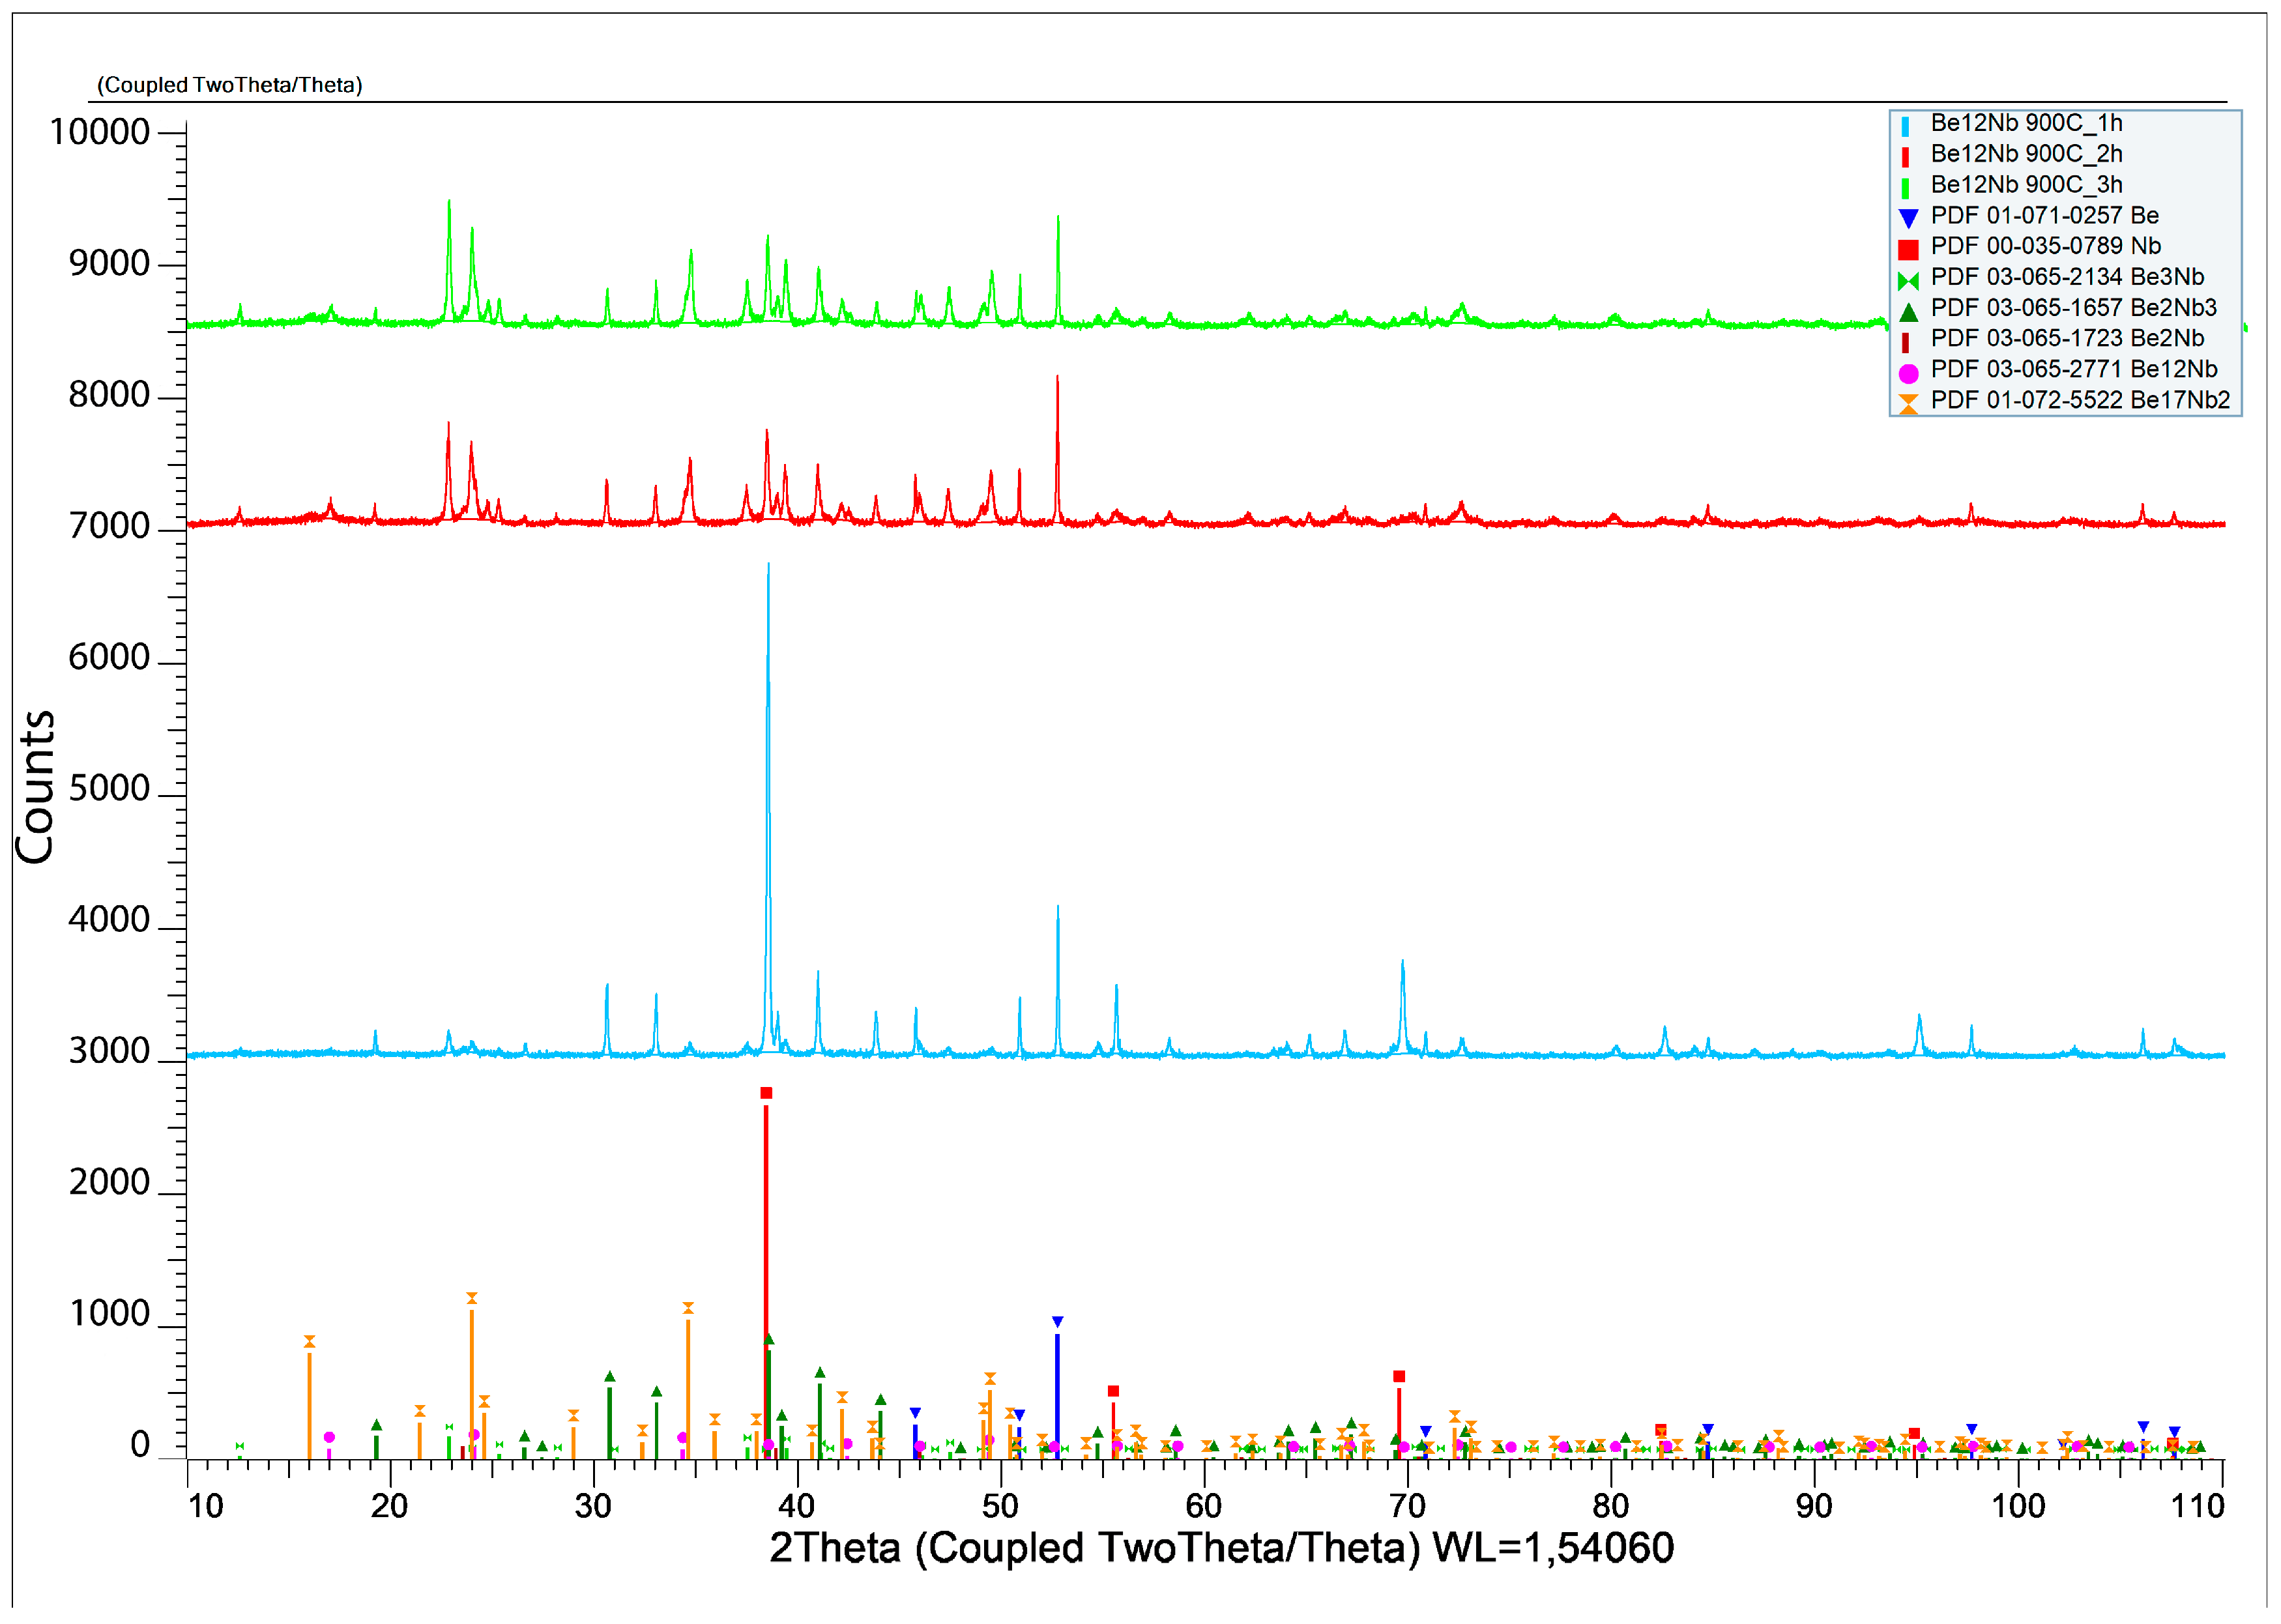Click the green bowtie Be3Nb legend icon
Viewport: 2281px width, 1624px height.
1907,281
